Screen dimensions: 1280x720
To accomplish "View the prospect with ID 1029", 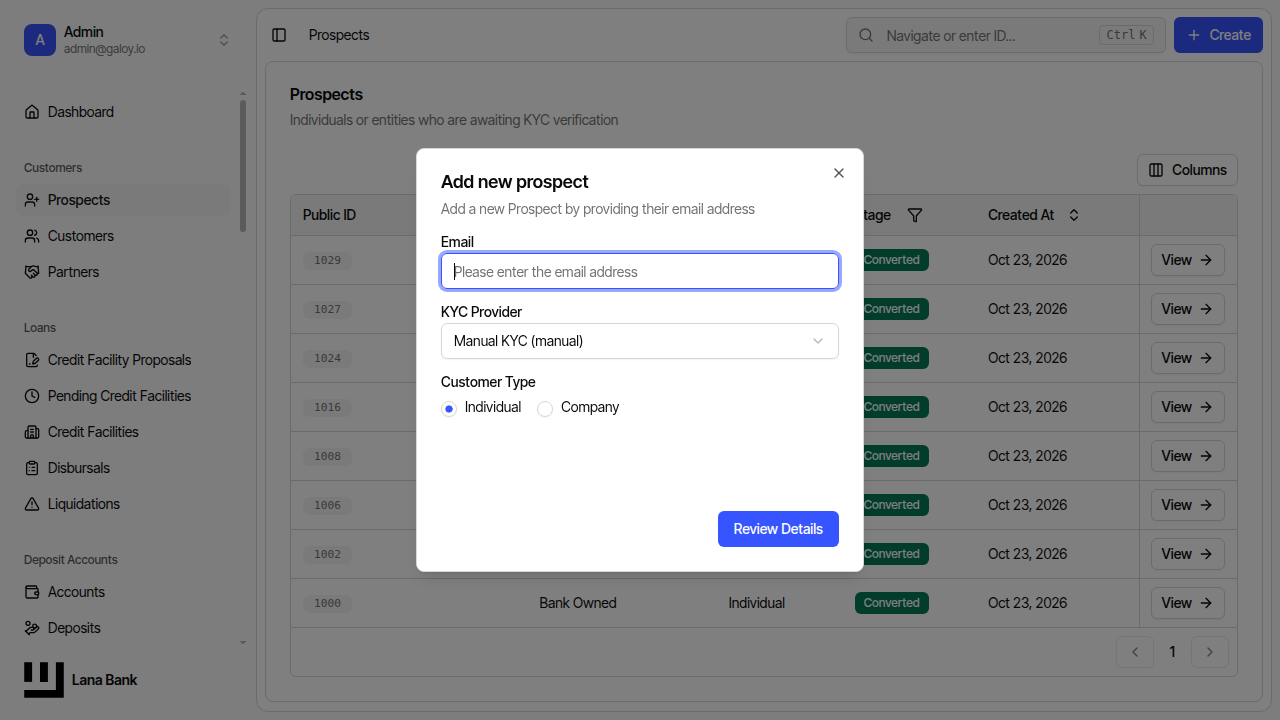I will click(1188, 260).
